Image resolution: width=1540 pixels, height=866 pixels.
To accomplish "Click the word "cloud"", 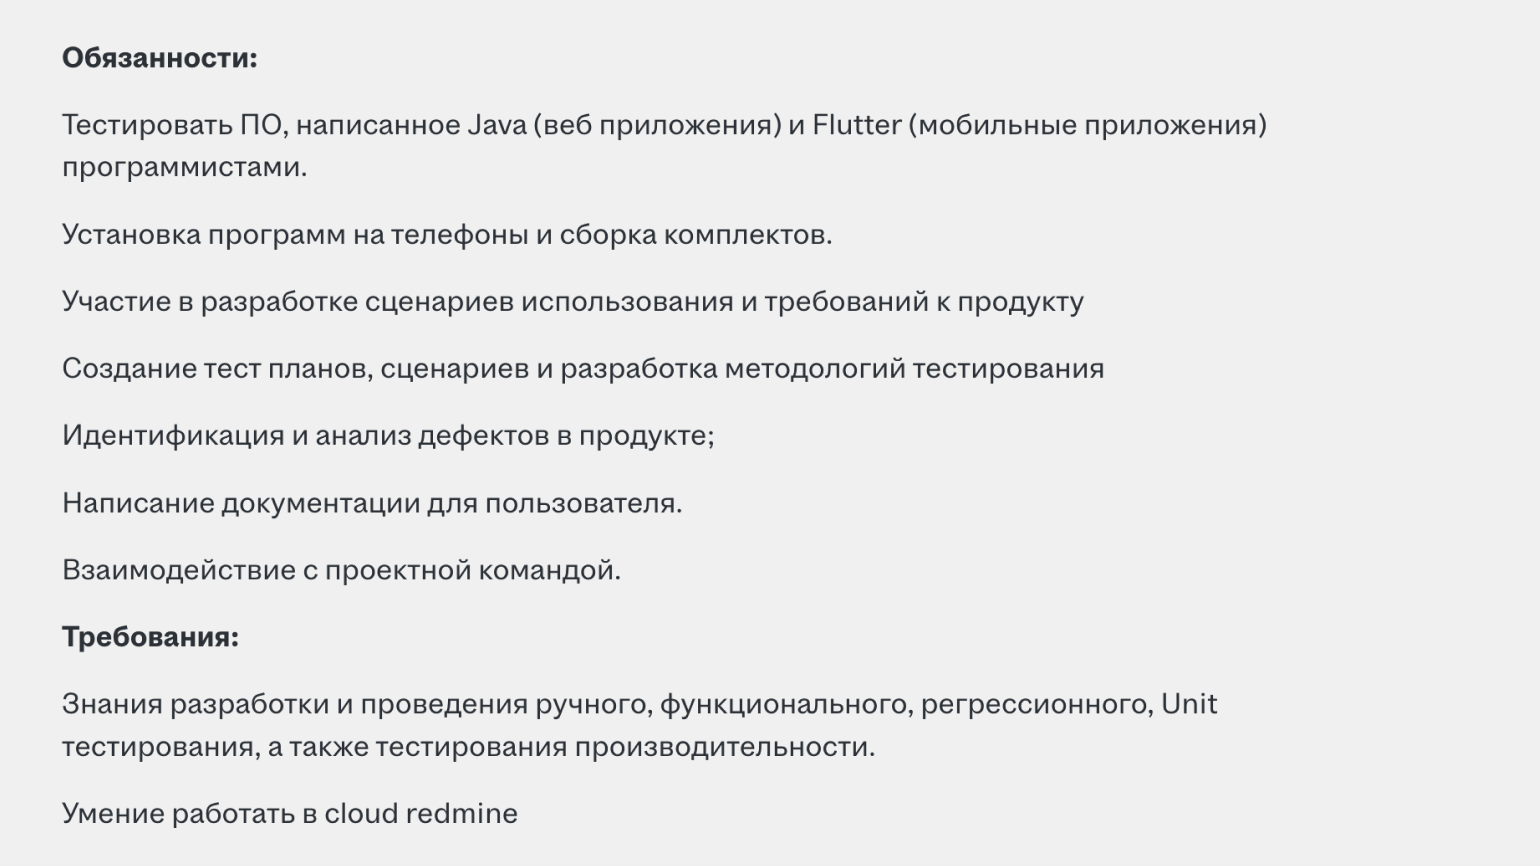I will tap(361, 814).
